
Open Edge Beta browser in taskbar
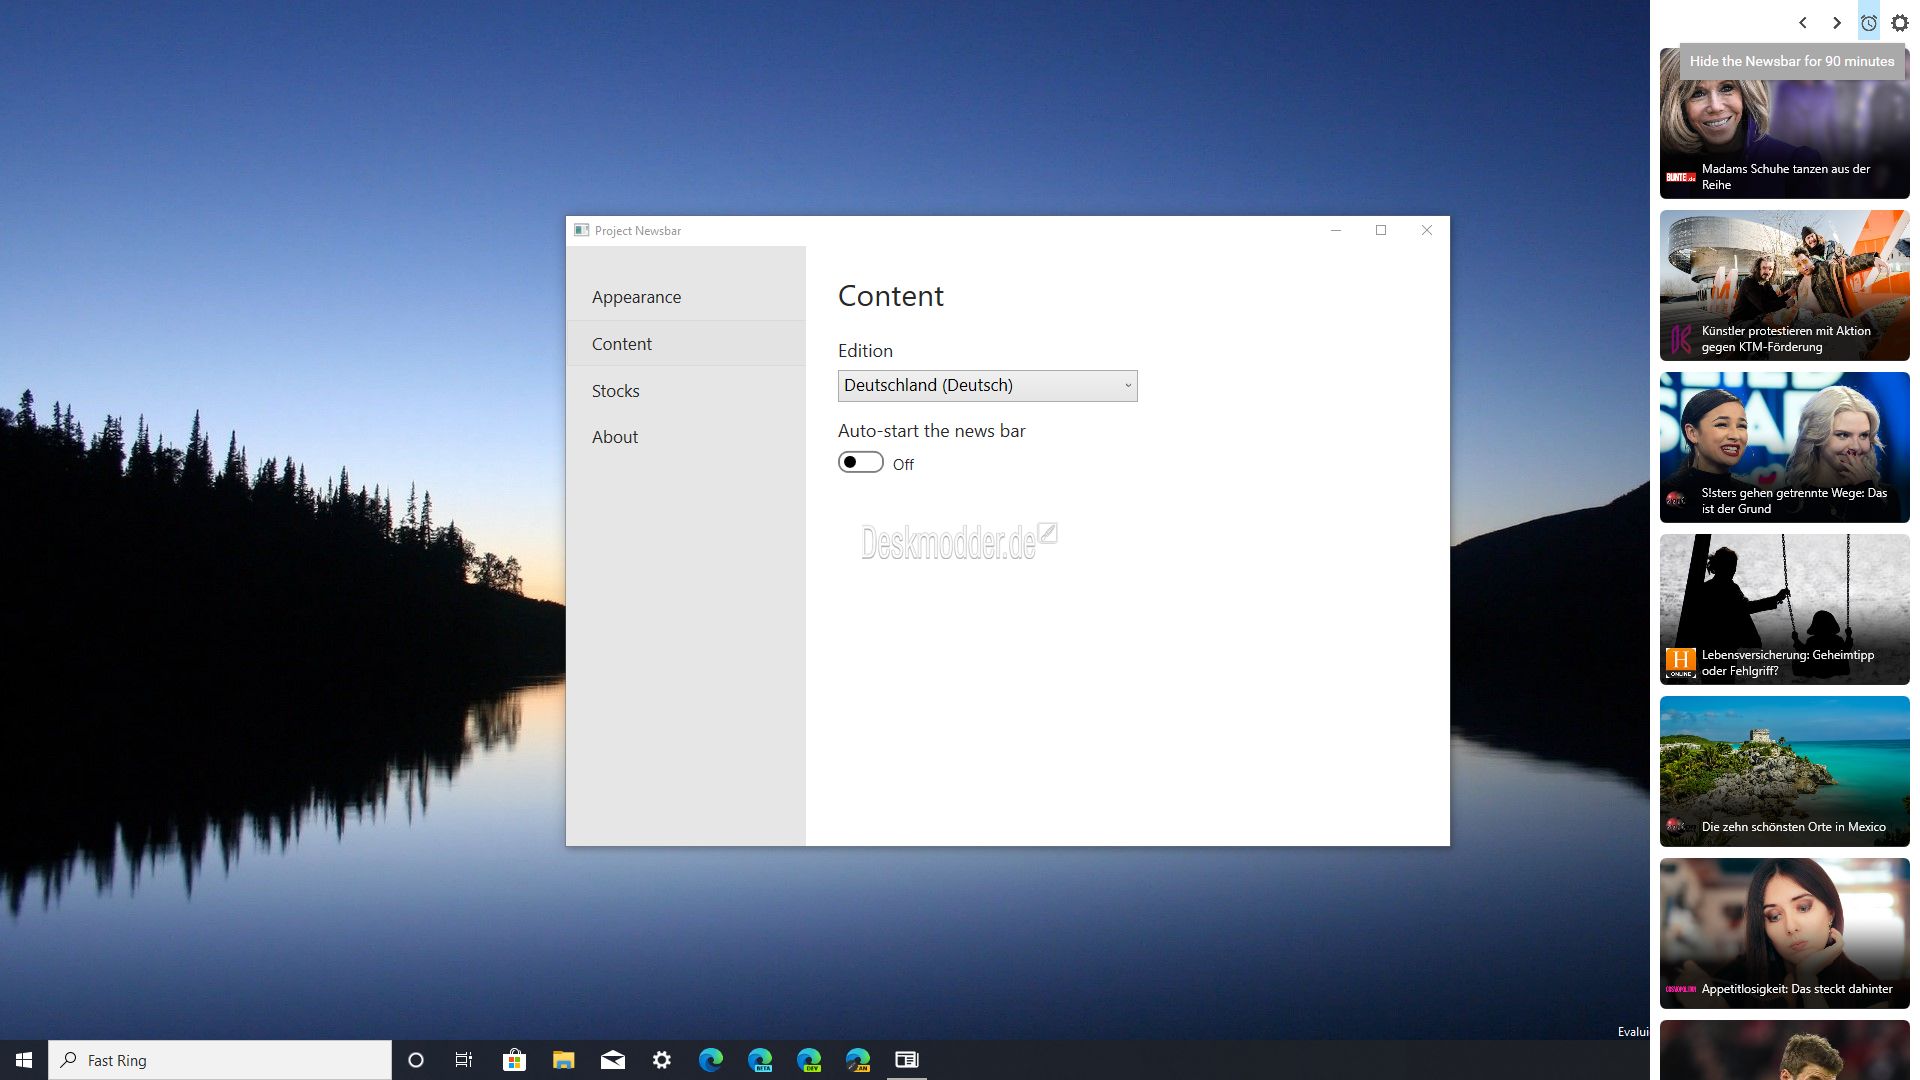(x=760, y=1060)
